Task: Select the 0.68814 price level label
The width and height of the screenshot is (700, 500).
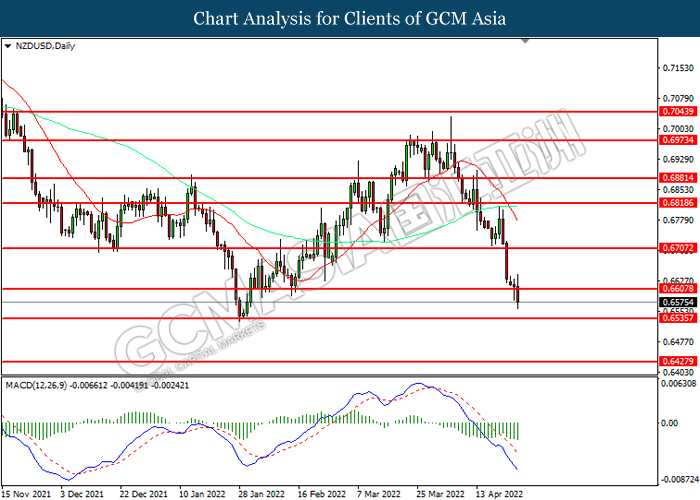Action: pyautogui.click(x=678, y=178)
